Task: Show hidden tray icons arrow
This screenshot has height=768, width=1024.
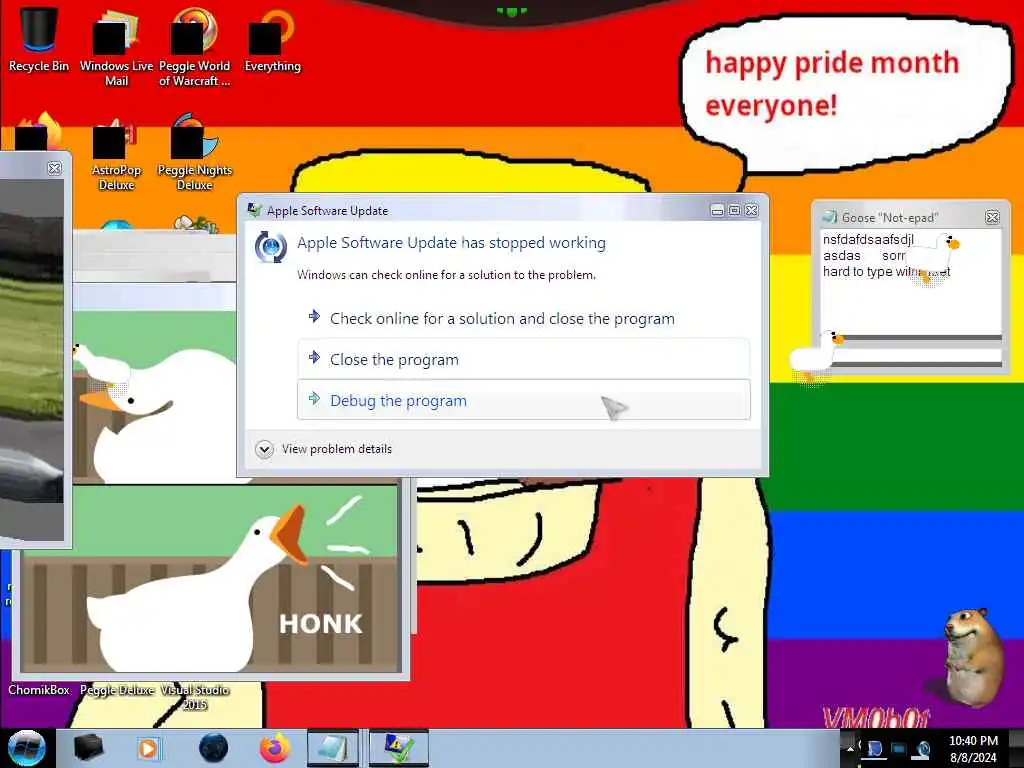Action: [x=850, y=748]
